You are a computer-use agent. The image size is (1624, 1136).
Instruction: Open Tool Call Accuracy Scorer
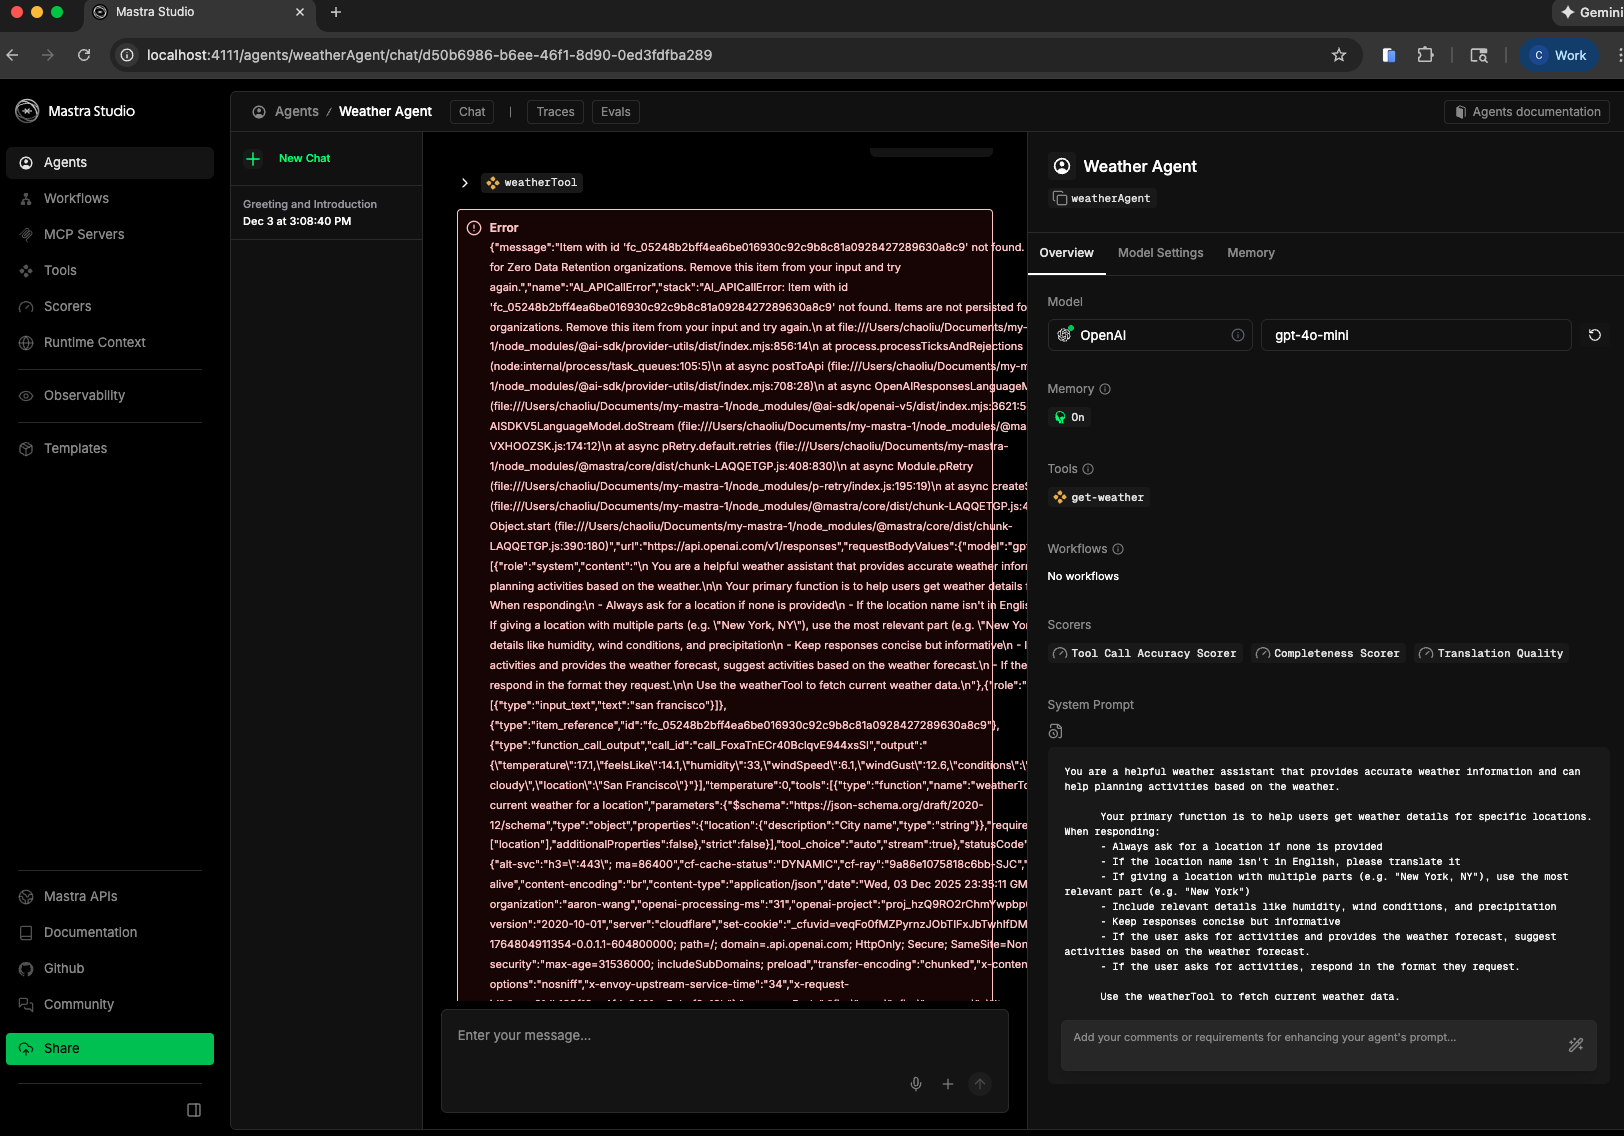[1145, 654]
